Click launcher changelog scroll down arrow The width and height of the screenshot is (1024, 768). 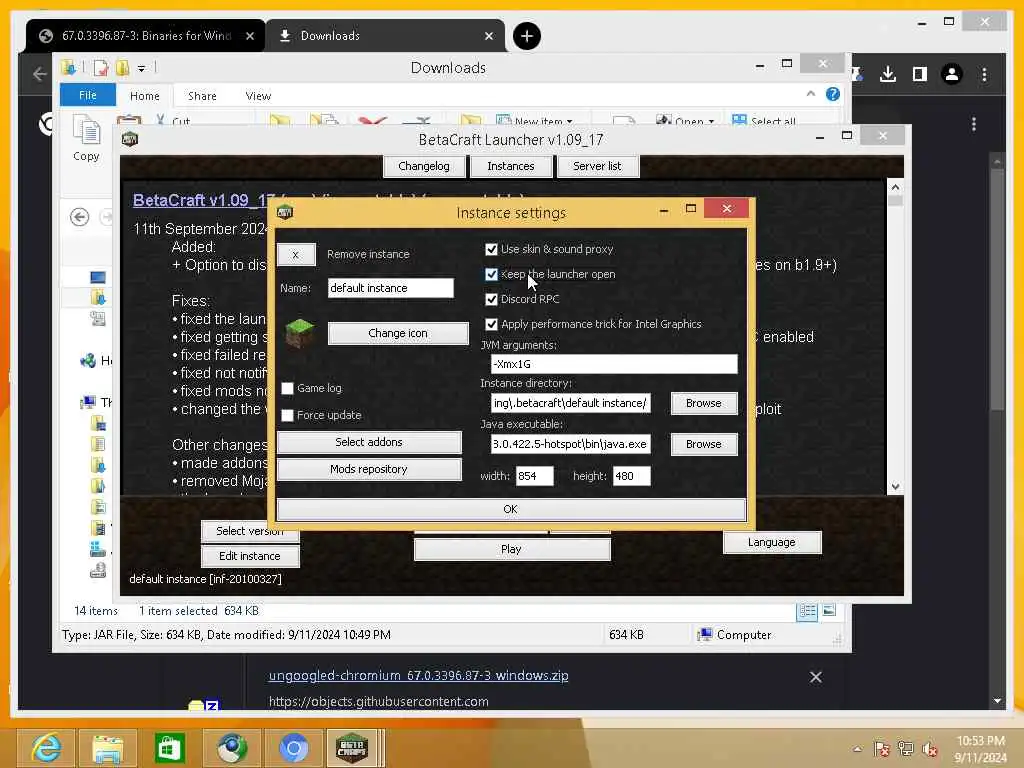coord(895,487)
